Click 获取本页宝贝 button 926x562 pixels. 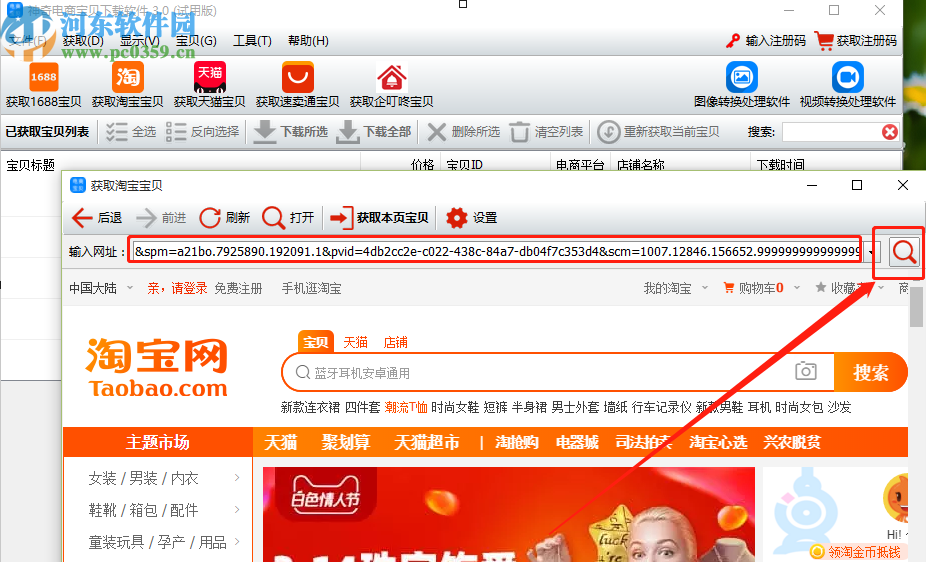click(379, 218)
